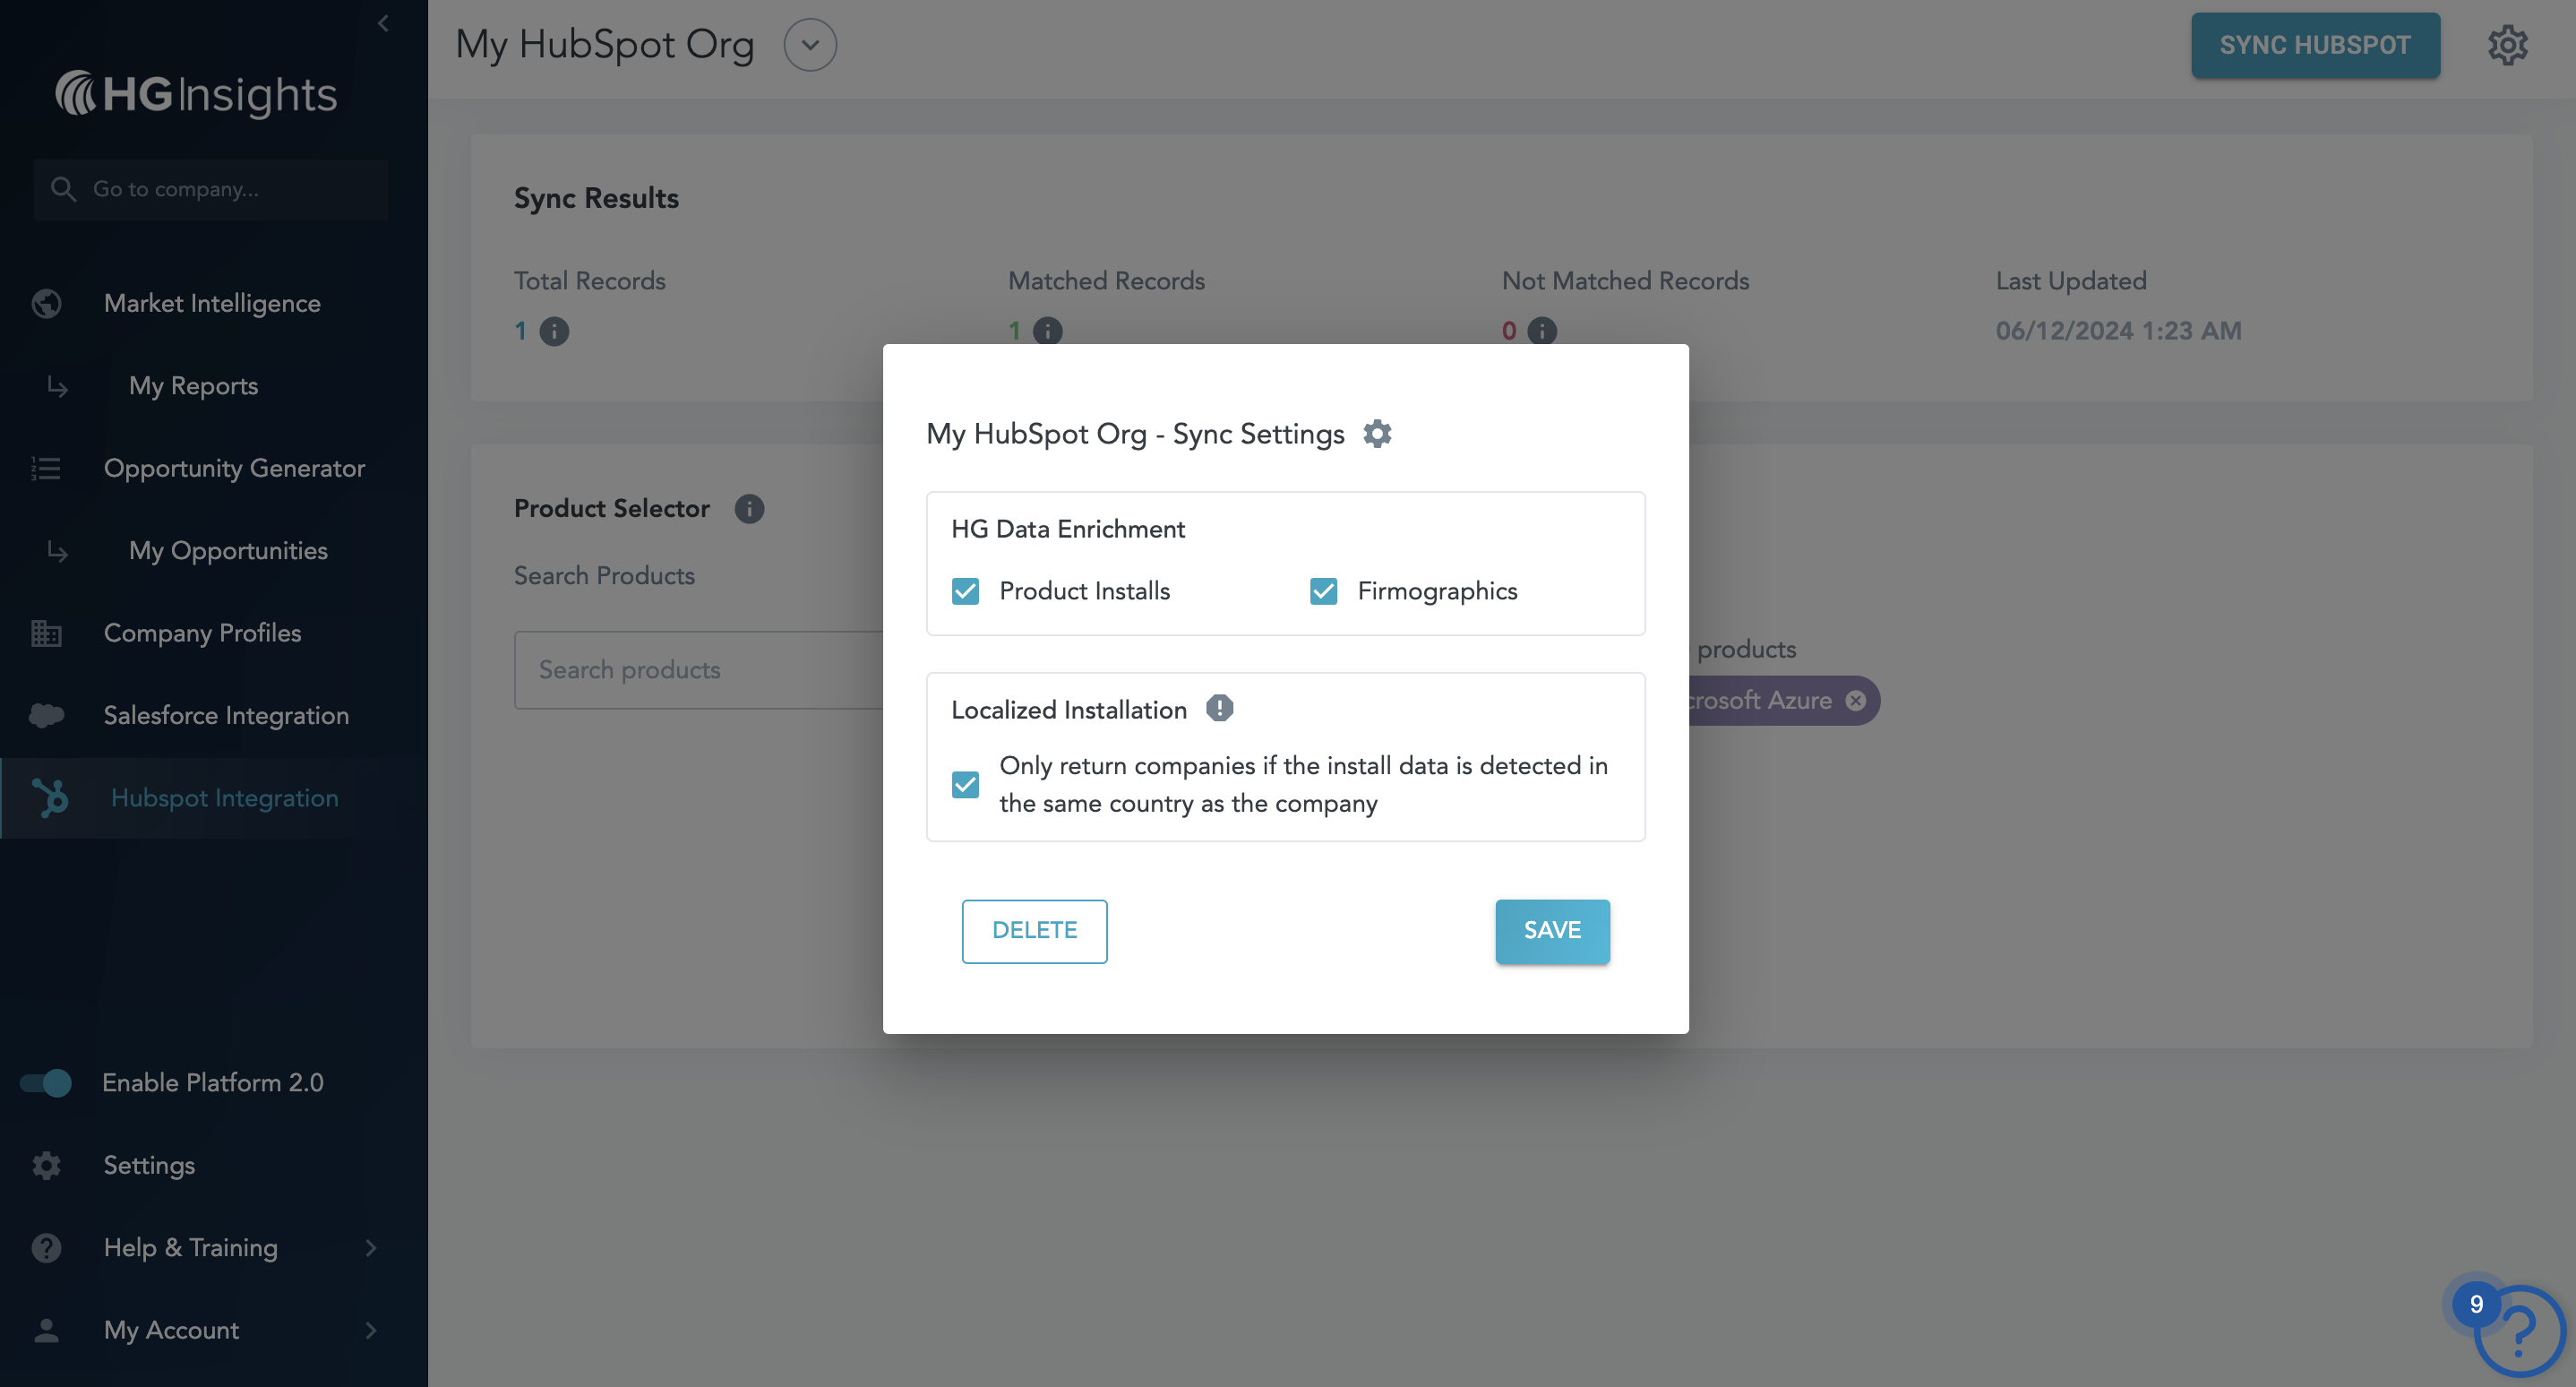2576x1387 pixels.
Task: Disable the same-country install data checkbox
Action: pyautogui.click(x=965, y=784)
